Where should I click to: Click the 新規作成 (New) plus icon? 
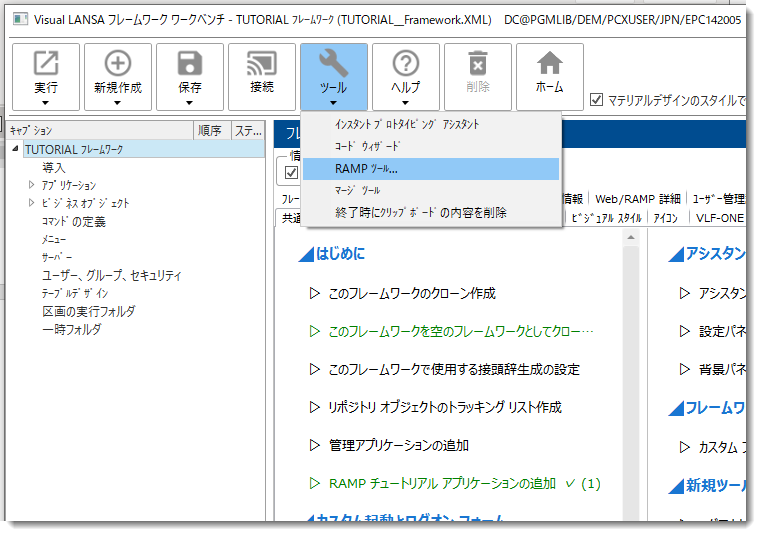pyautogui.click(x=118, y=63)
